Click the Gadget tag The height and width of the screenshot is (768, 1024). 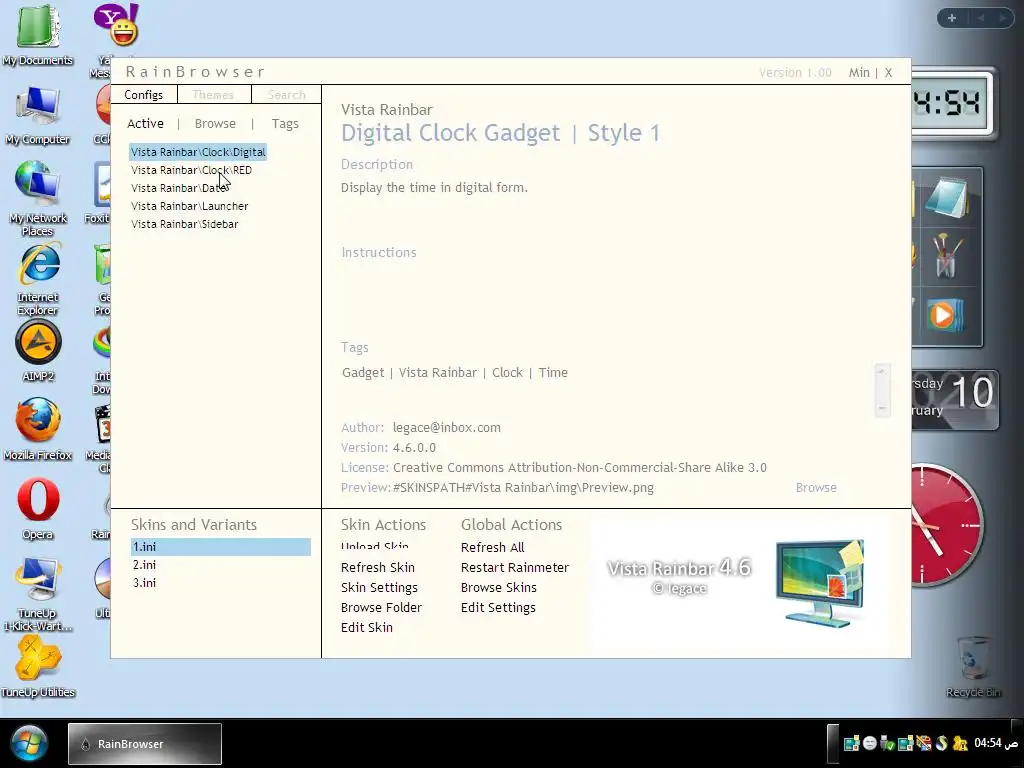(363, 373)
